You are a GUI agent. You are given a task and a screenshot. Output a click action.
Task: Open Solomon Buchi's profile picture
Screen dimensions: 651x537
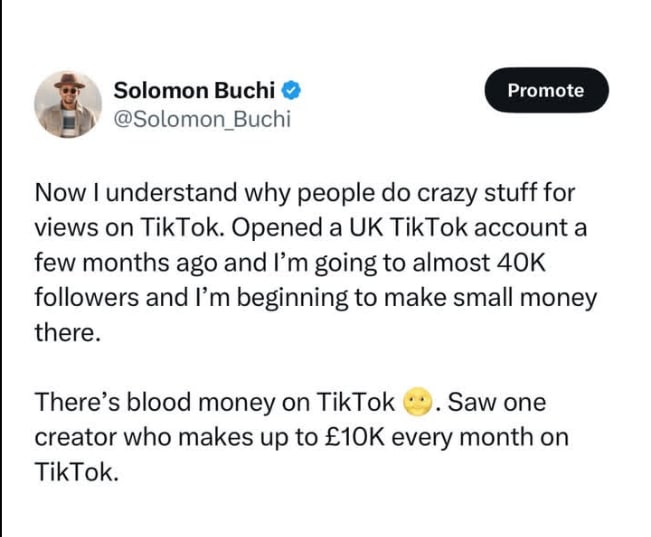tap(68, 104)
